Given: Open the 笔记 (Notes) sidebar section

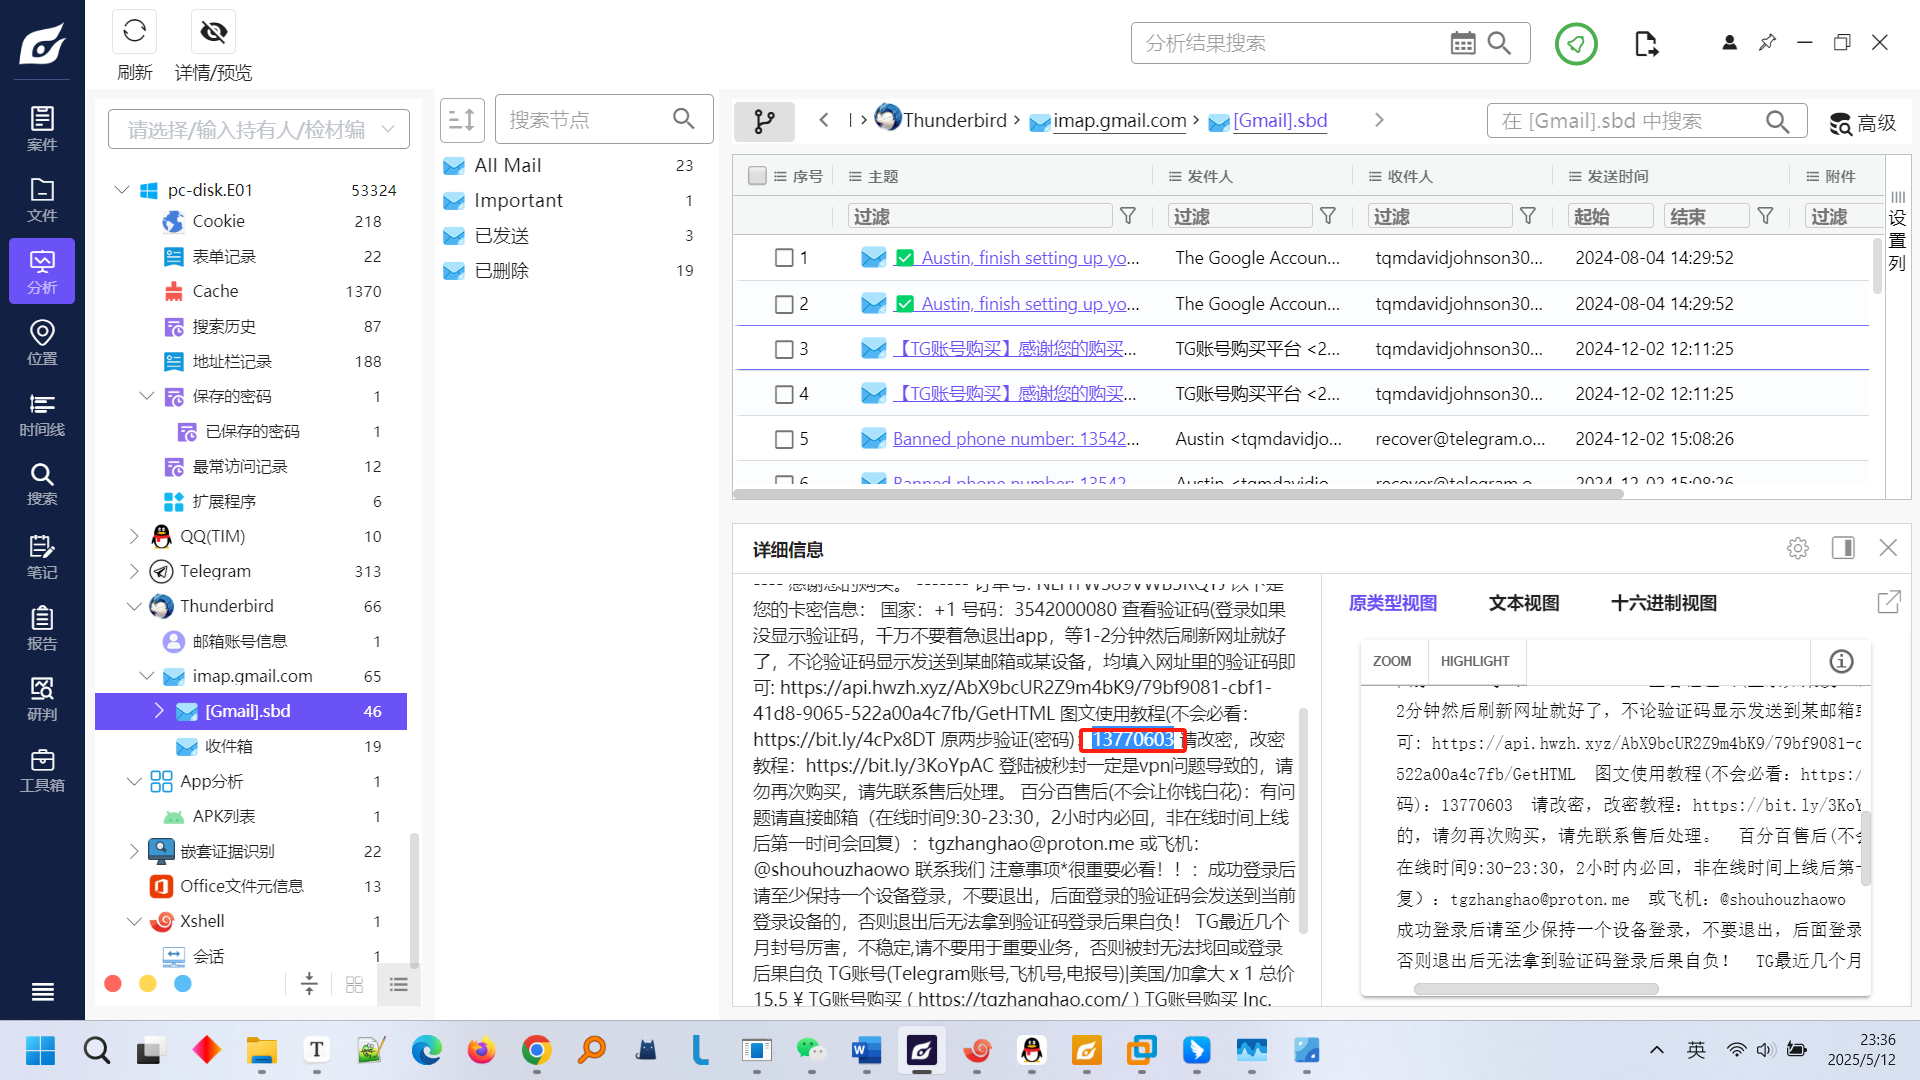Looking at the screenshot, I should [42, 557].
